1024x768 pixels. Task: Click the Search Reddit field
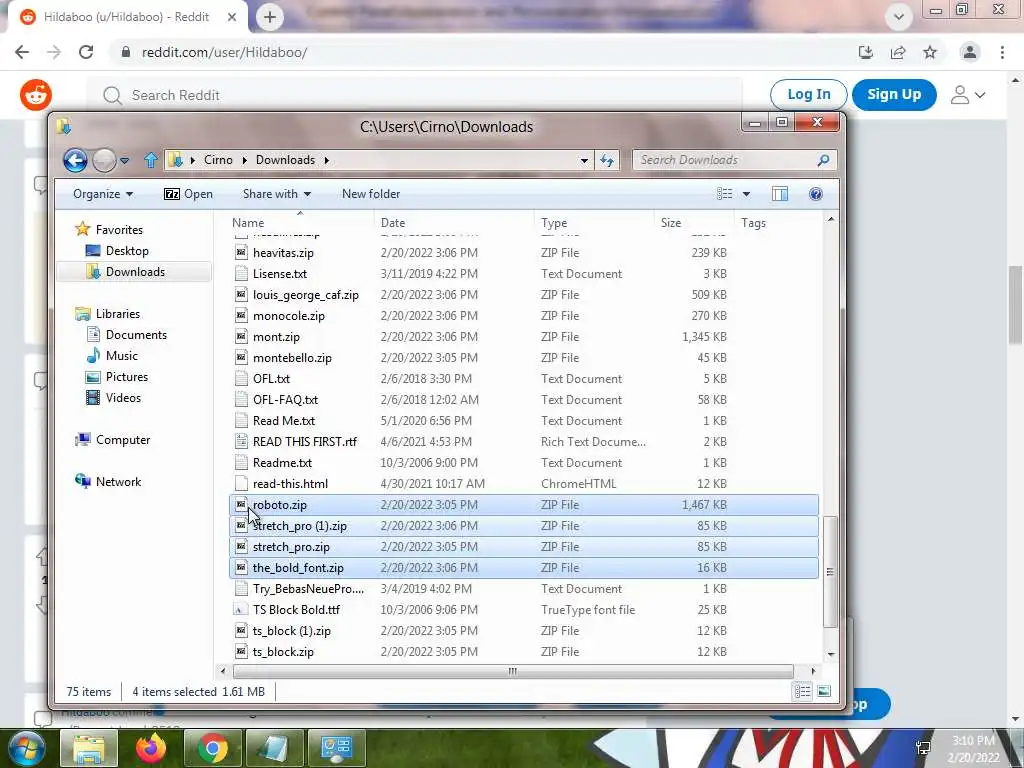415,95
